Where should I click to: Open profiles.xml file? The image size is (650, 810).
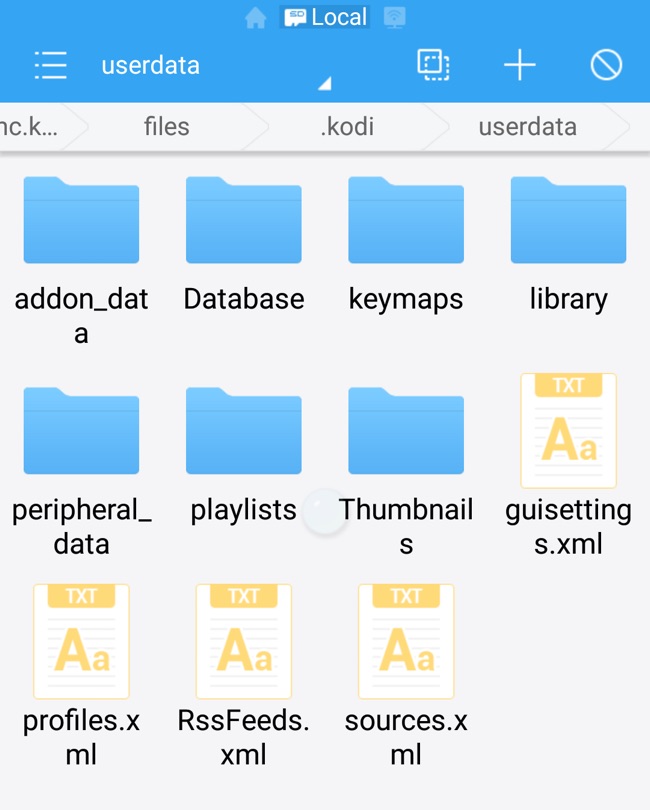pos(81,642)
